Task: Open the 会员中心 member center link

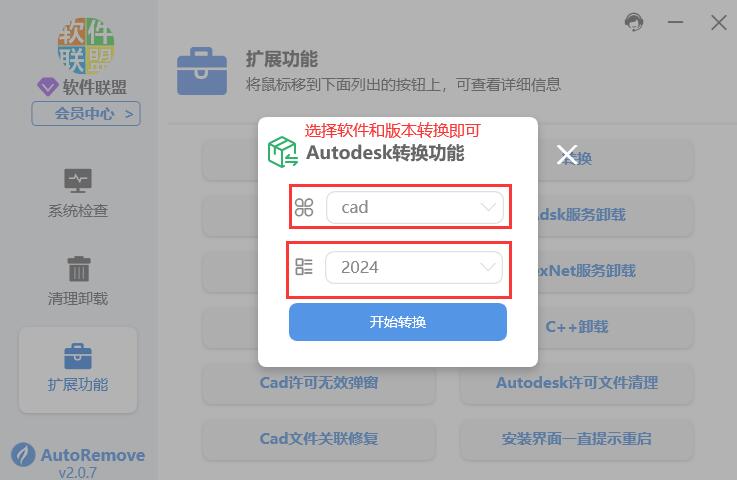Action: 86,114
